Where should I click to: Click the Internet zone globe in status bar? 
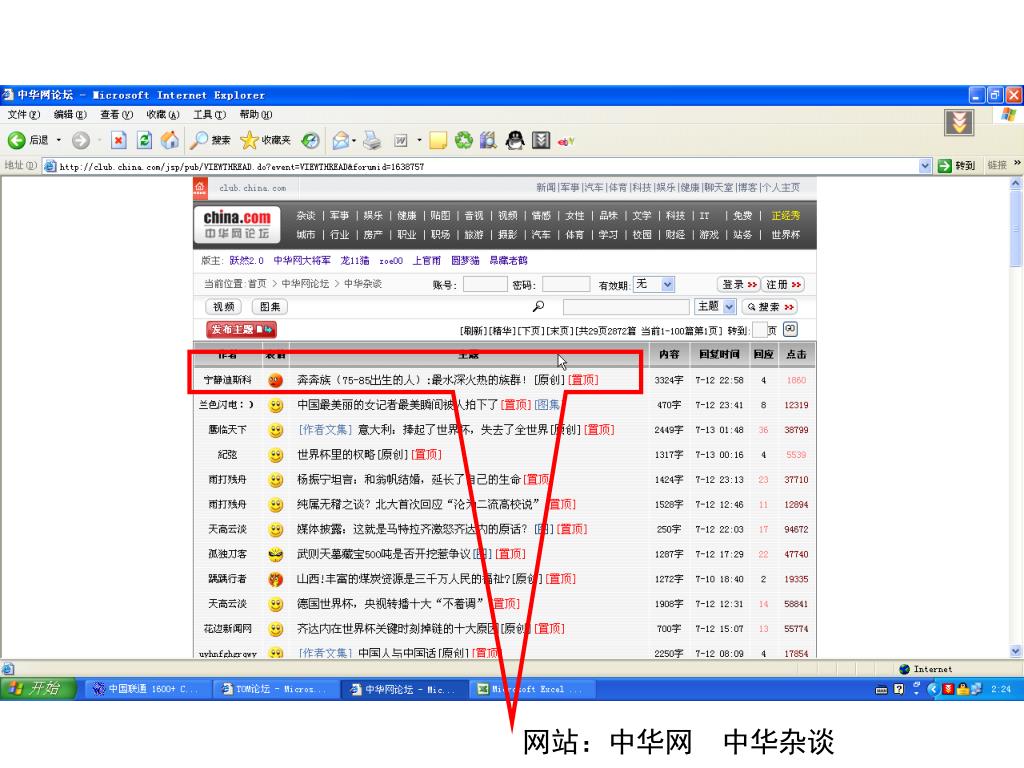coord(904,669)
